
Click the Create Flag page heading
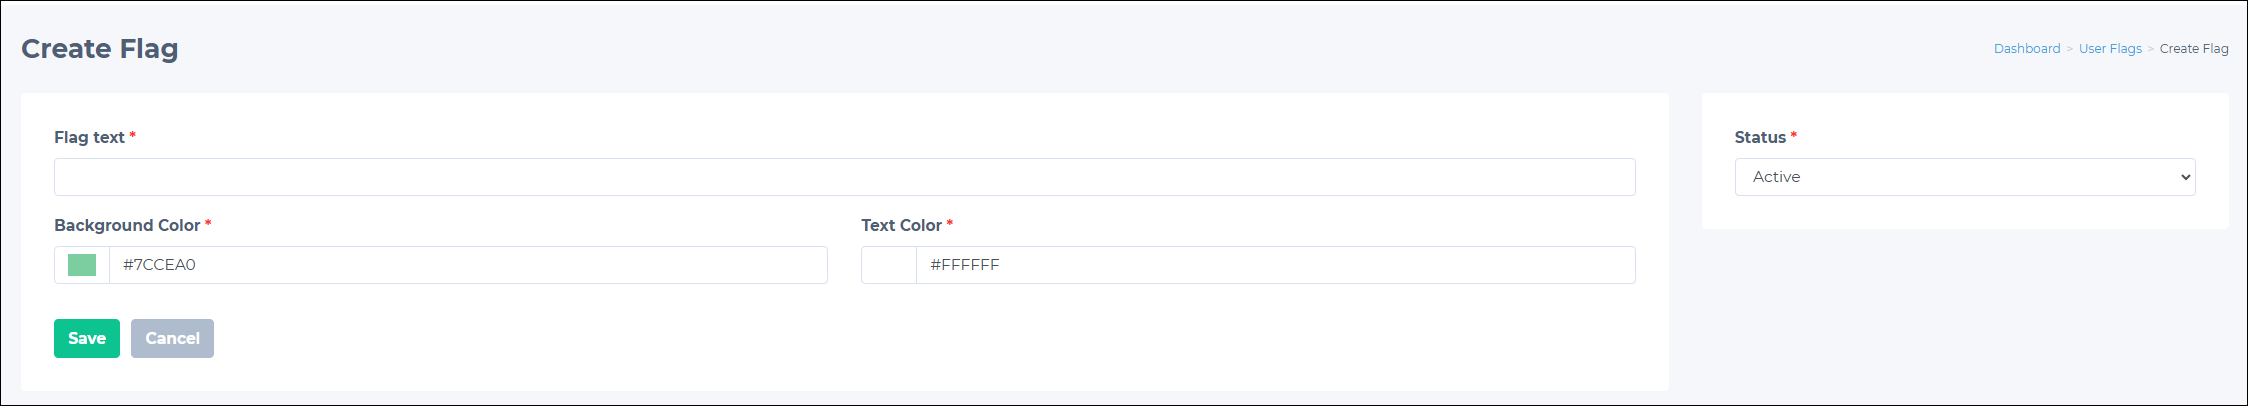click(100, 48)
